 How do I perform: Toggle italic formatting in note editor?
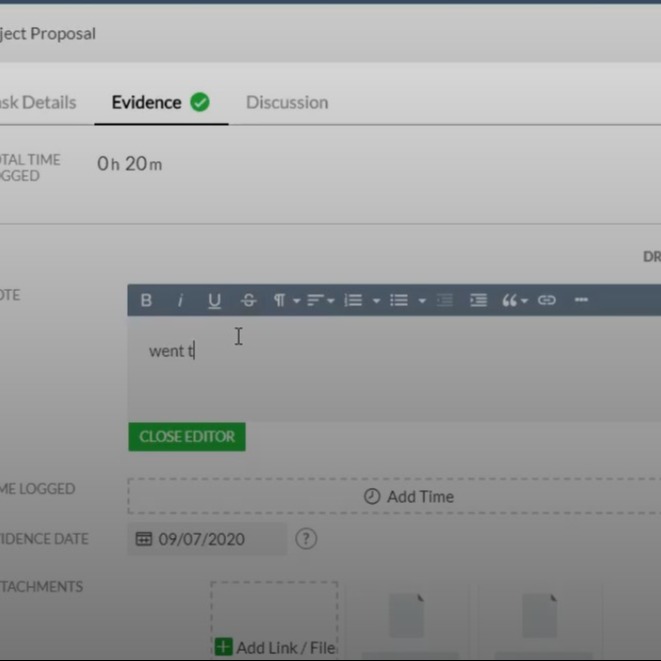180,300
